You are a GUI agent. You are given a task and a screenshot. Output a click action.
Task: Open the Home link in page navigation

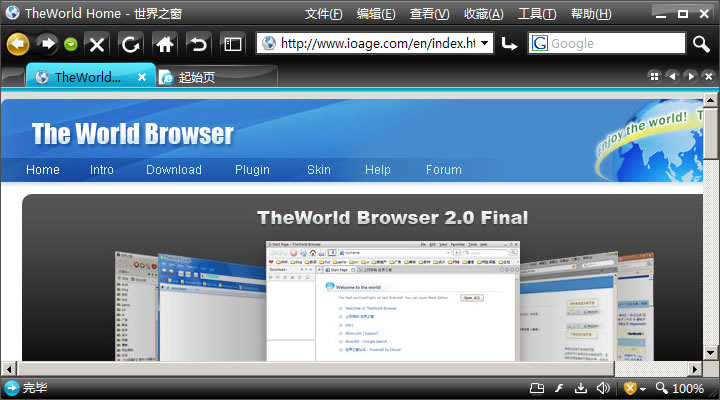point(43,170)
